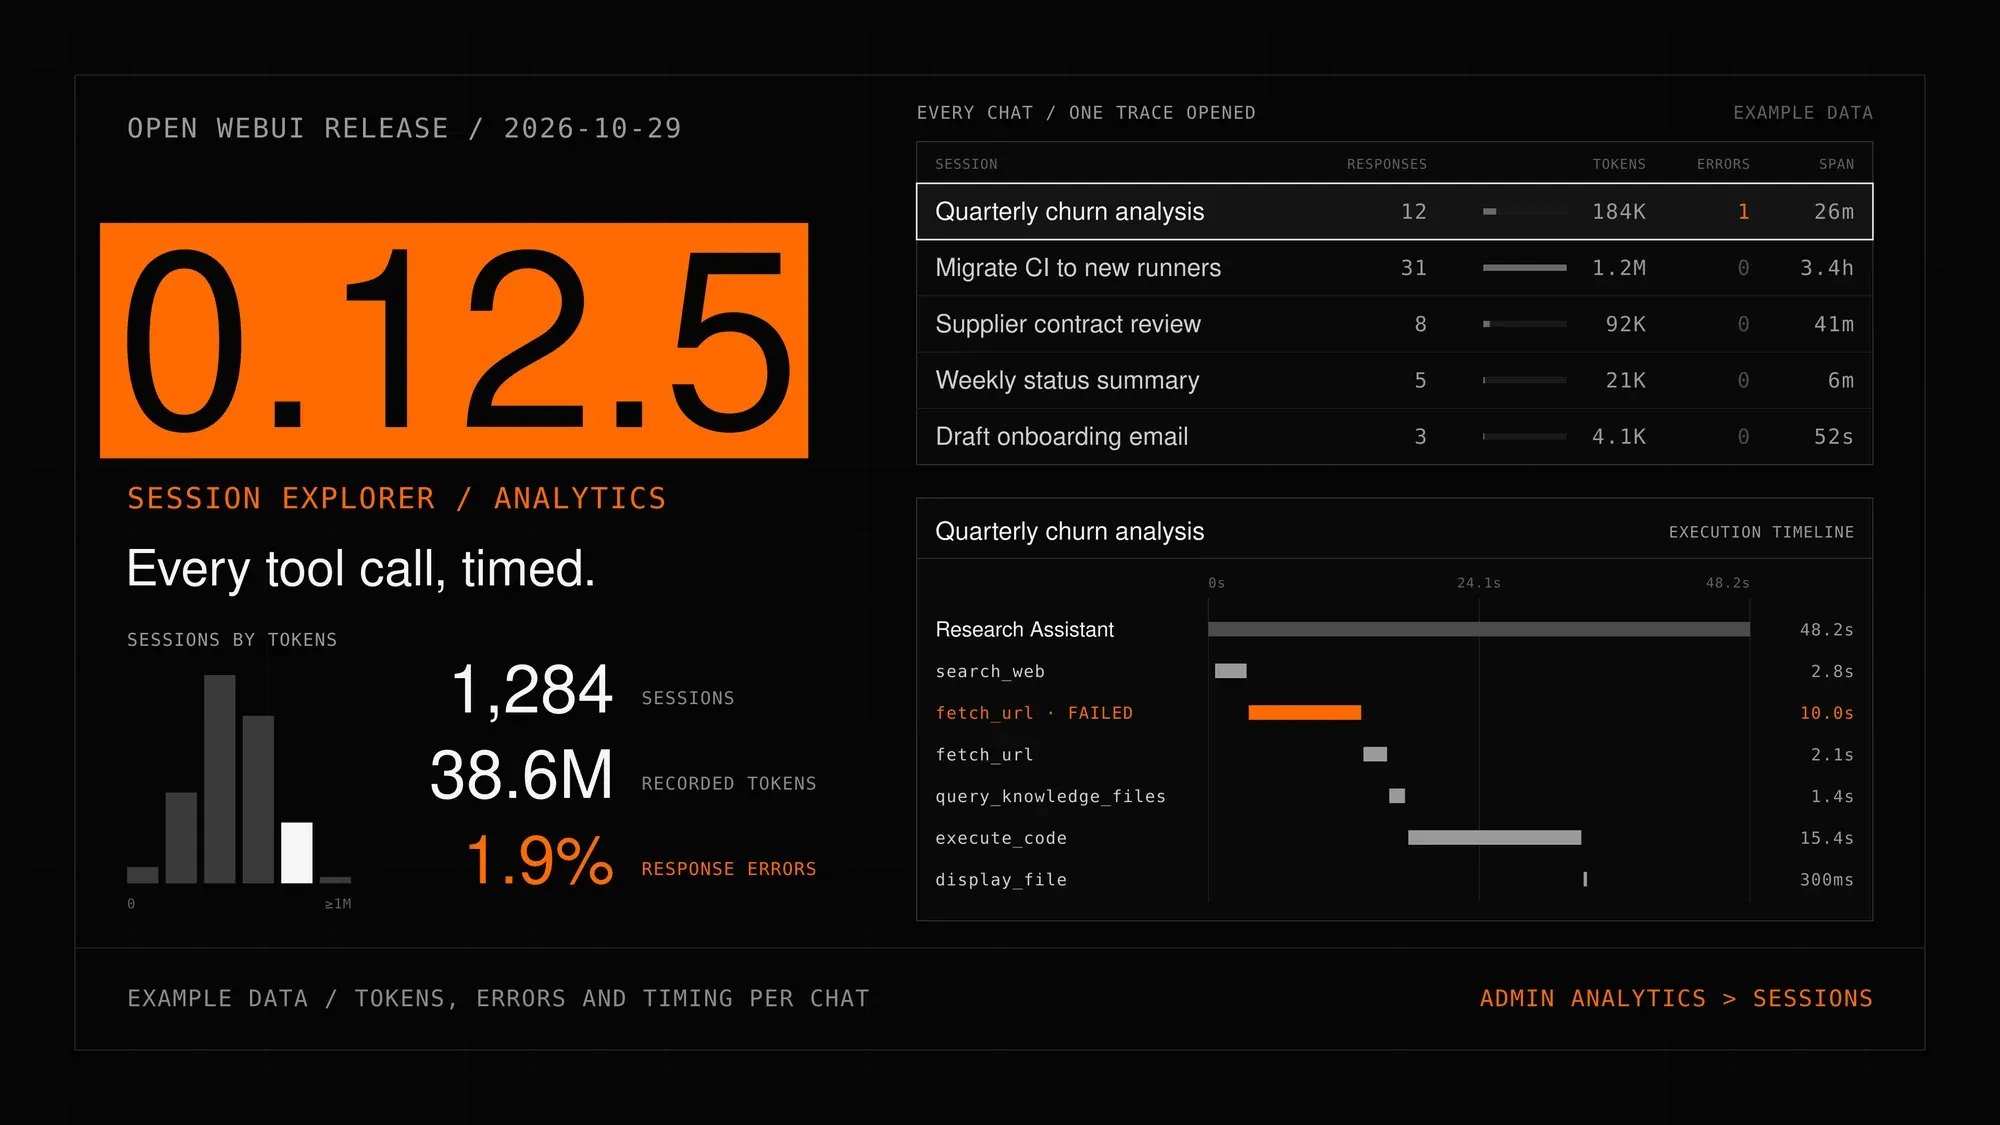2000x1125 pixels.
Task: Click the 3.4h span value
Action: (1826, 267)
